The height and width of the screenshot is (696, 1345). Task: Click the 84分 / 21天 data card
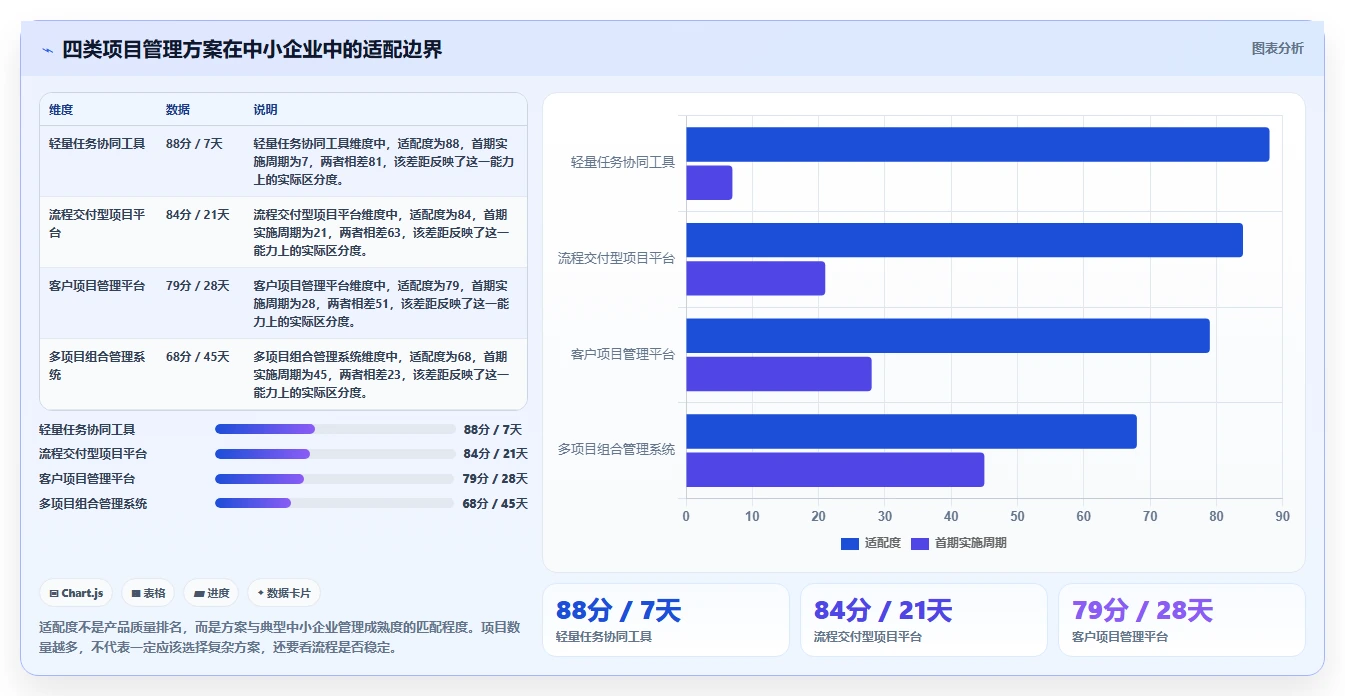[924, 620]
